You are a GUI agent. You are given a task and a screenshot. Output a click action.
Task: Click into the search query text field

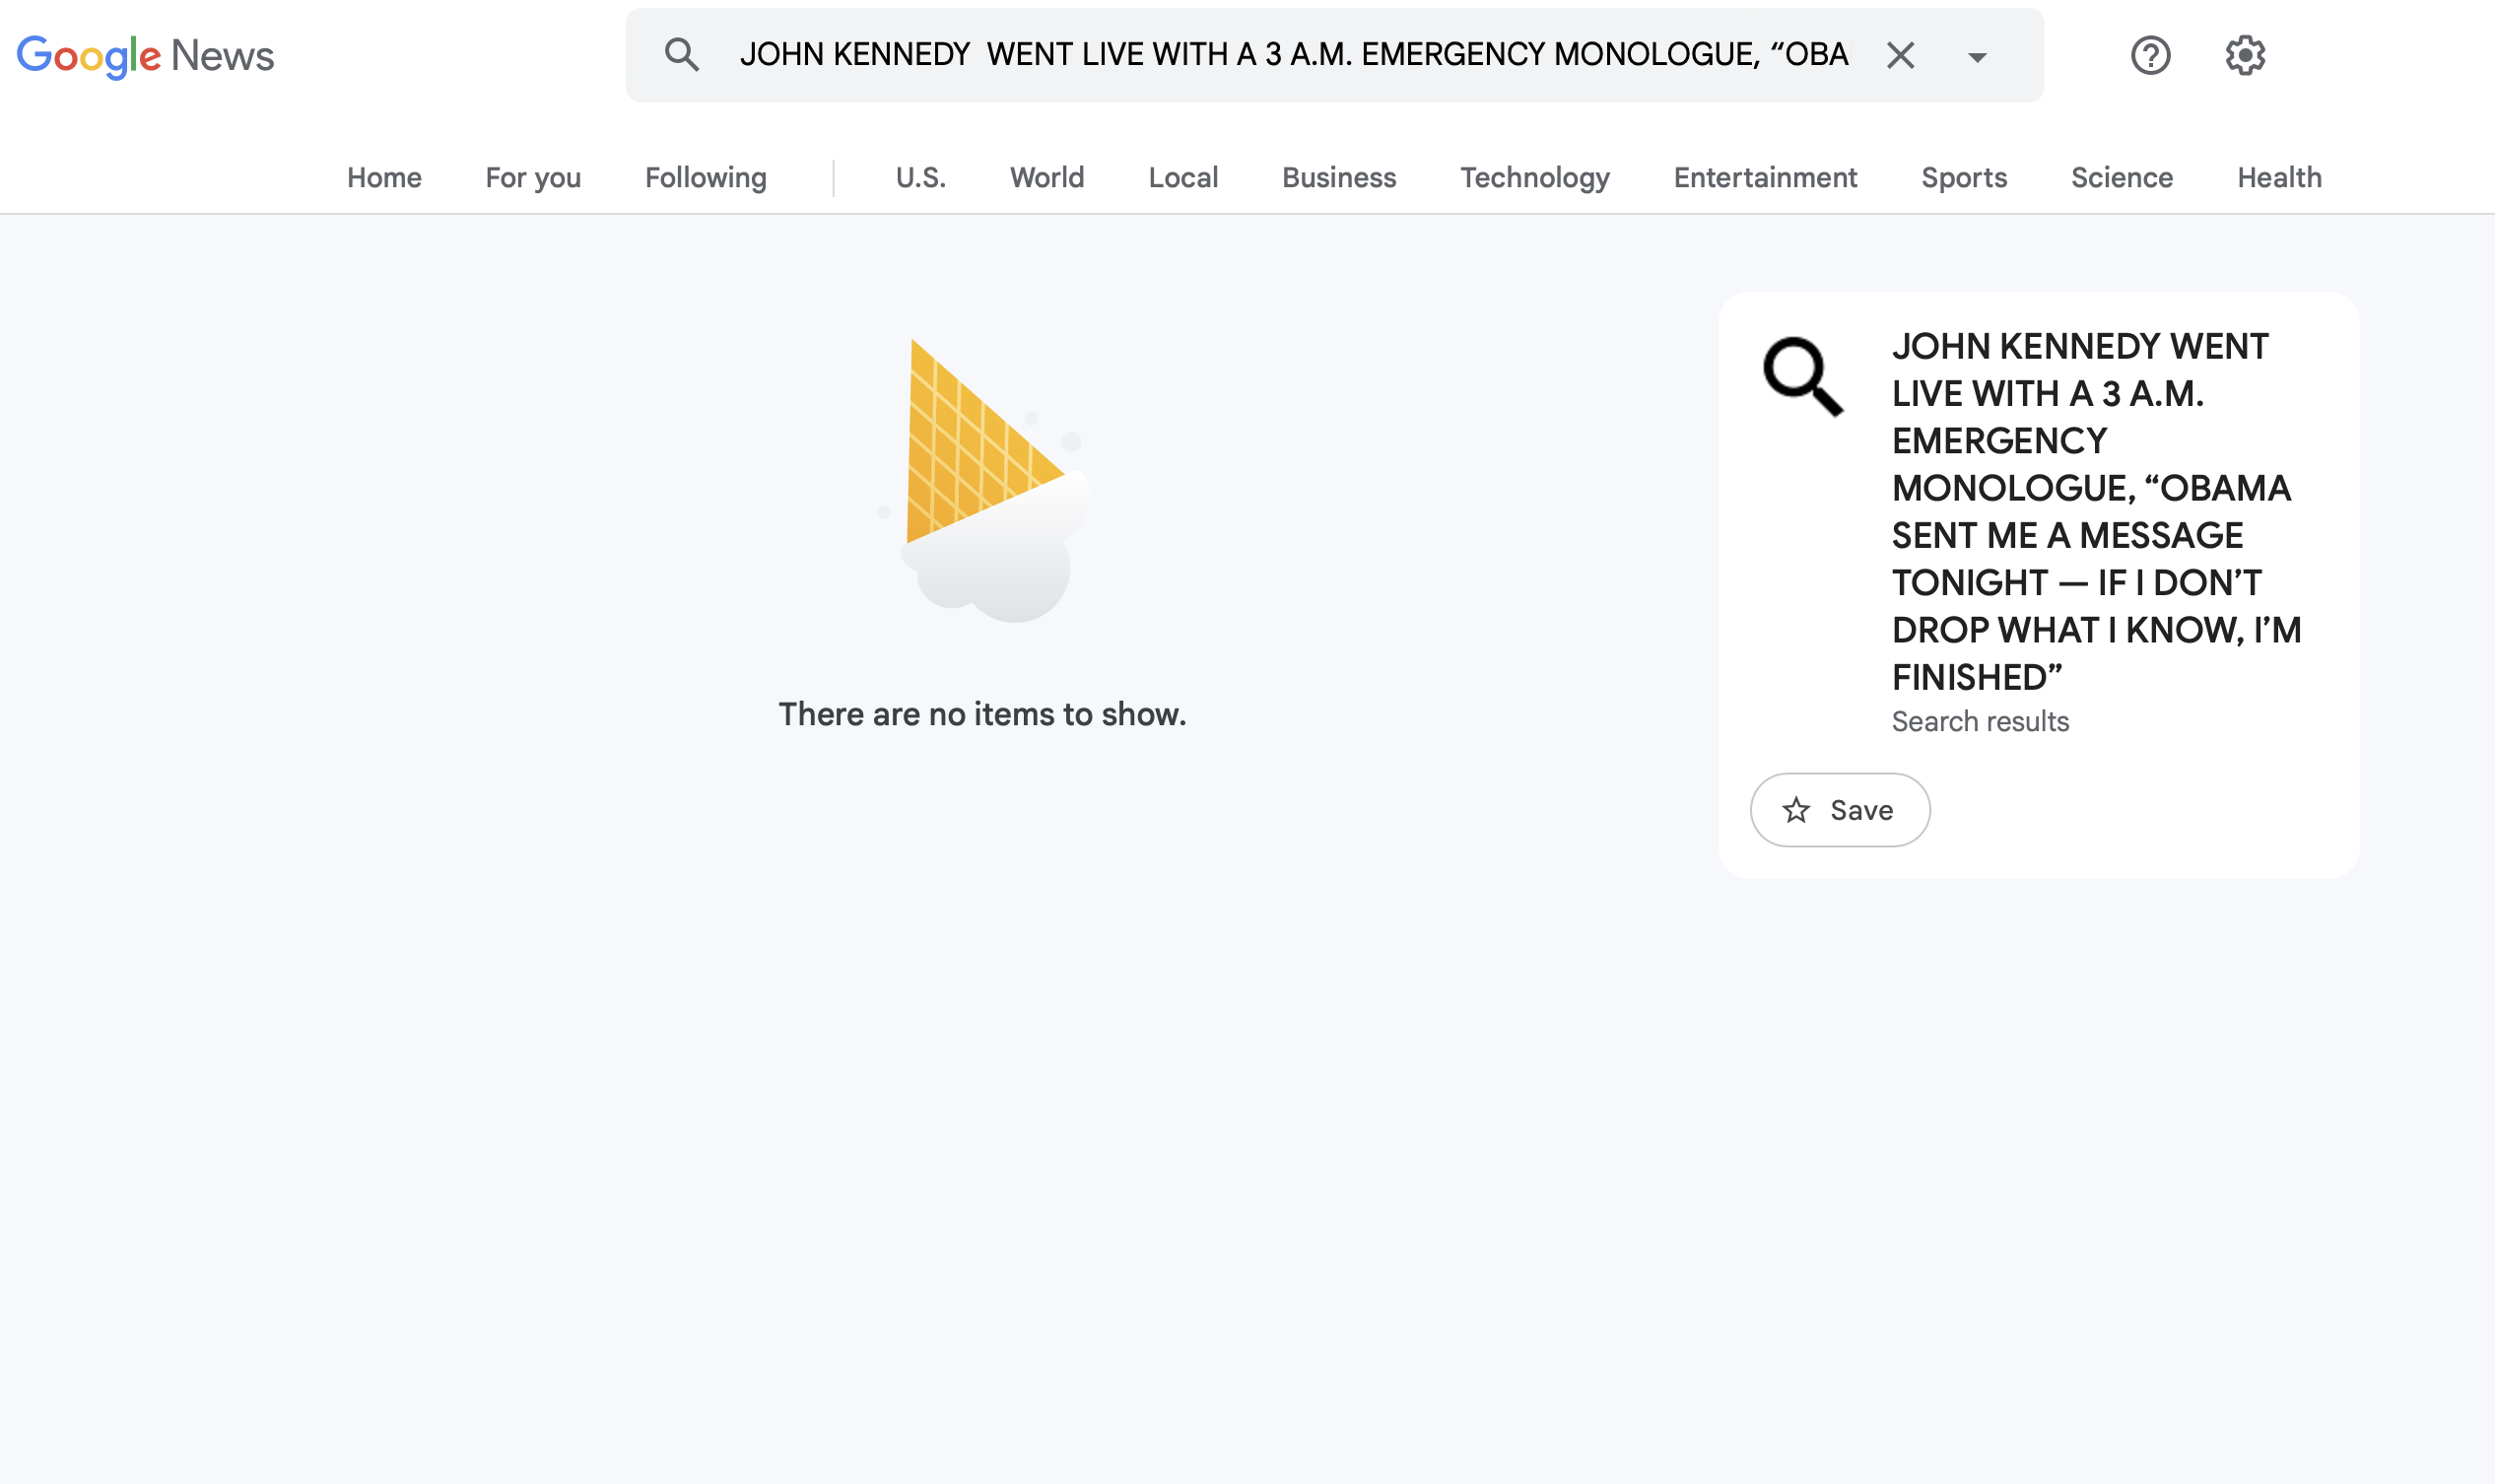(1290, 55)
